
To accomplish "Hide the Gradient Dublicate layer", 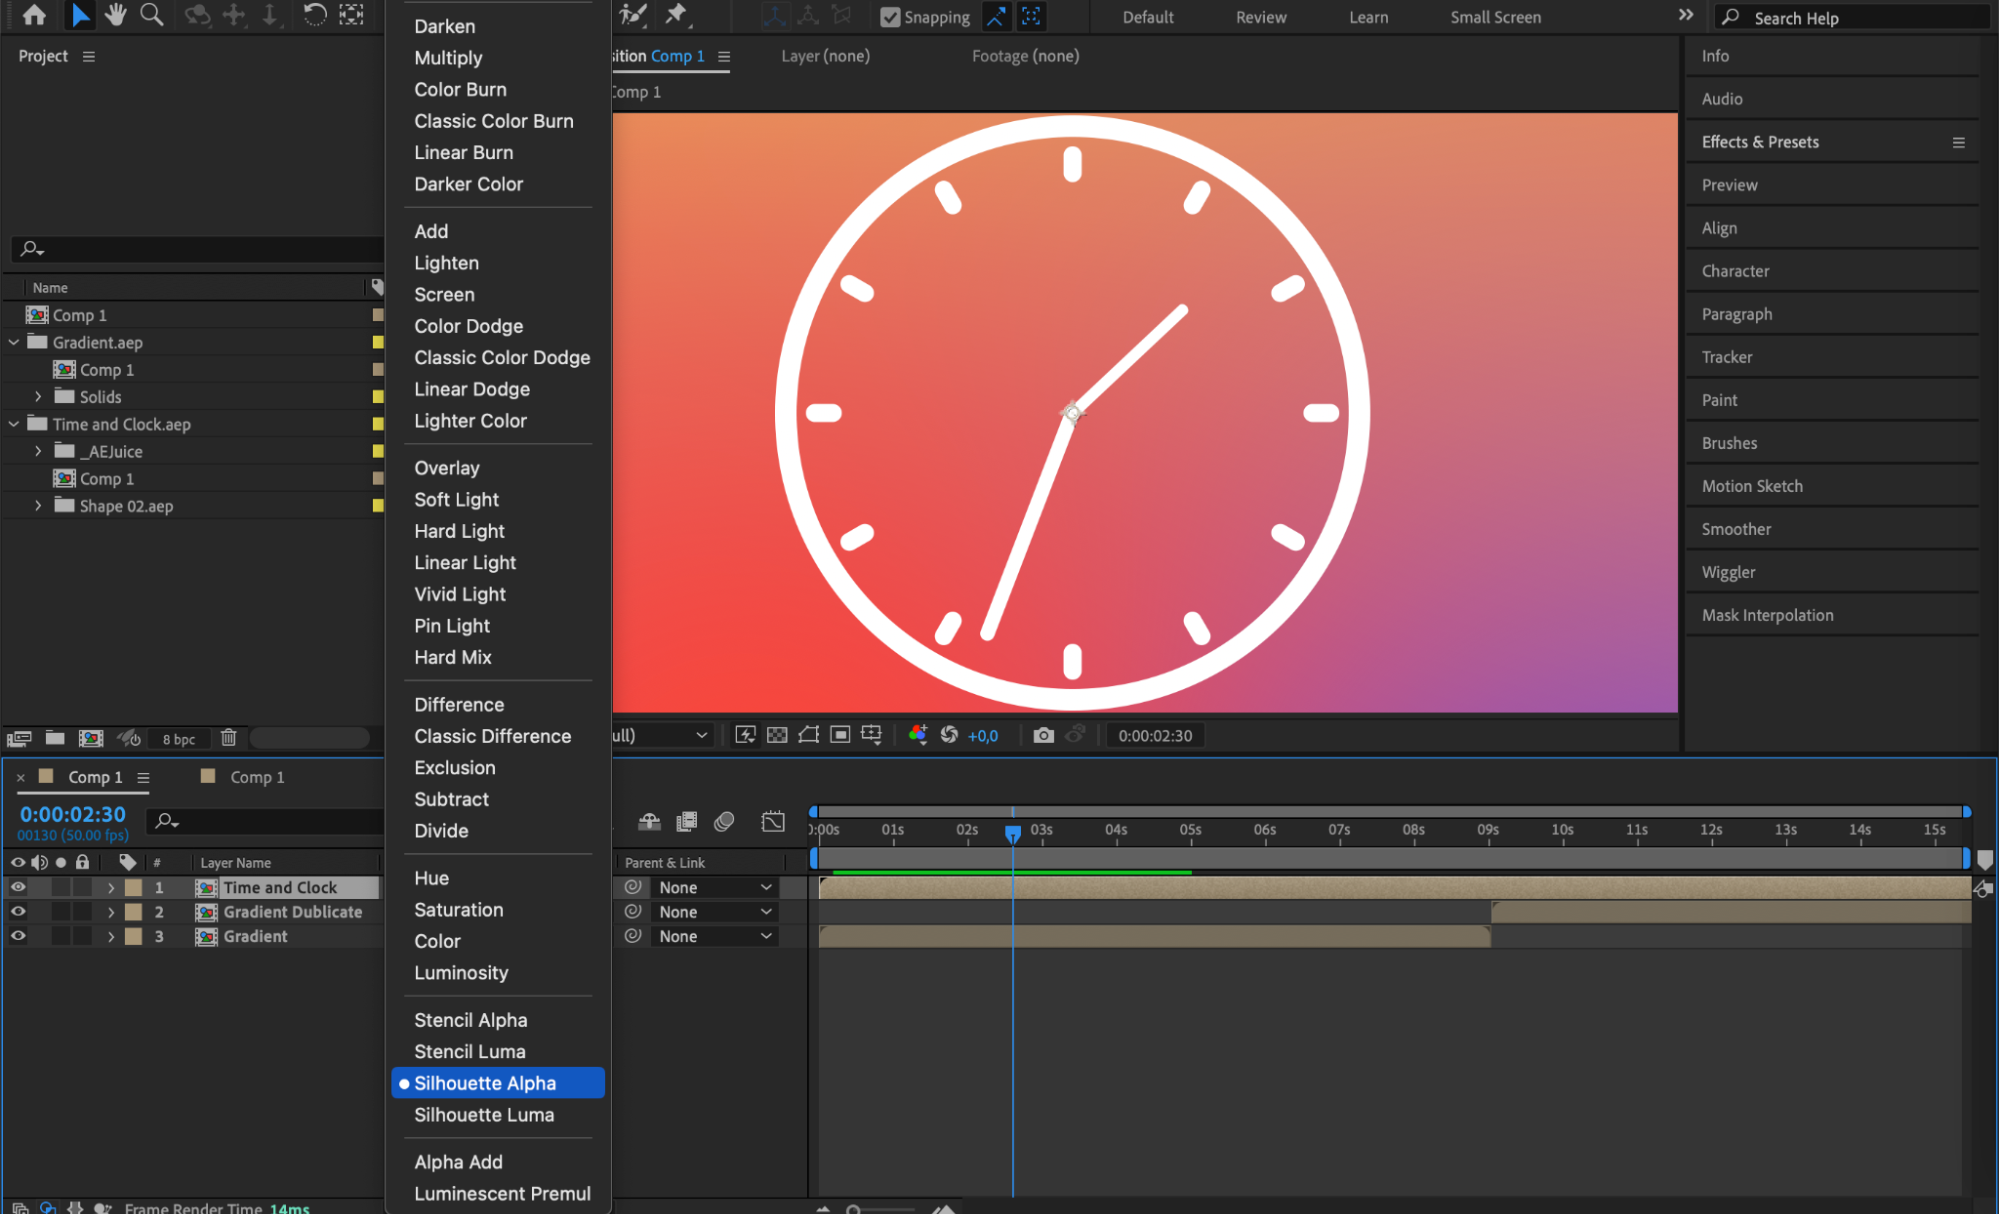I will 18,912.
